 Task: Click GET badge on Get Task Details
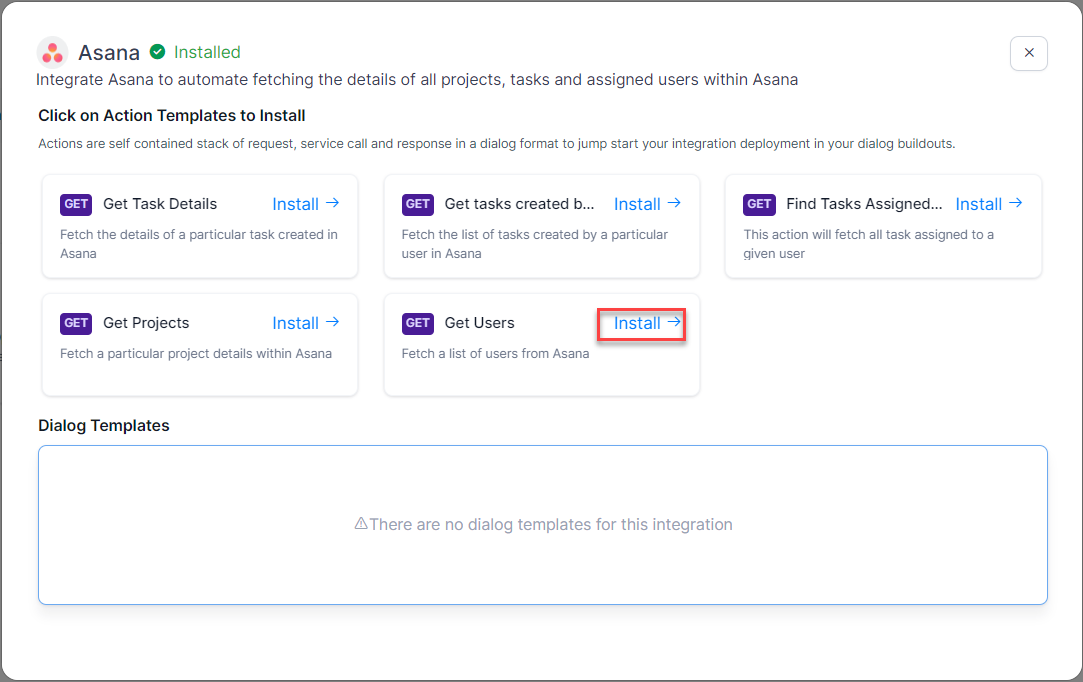77,204
